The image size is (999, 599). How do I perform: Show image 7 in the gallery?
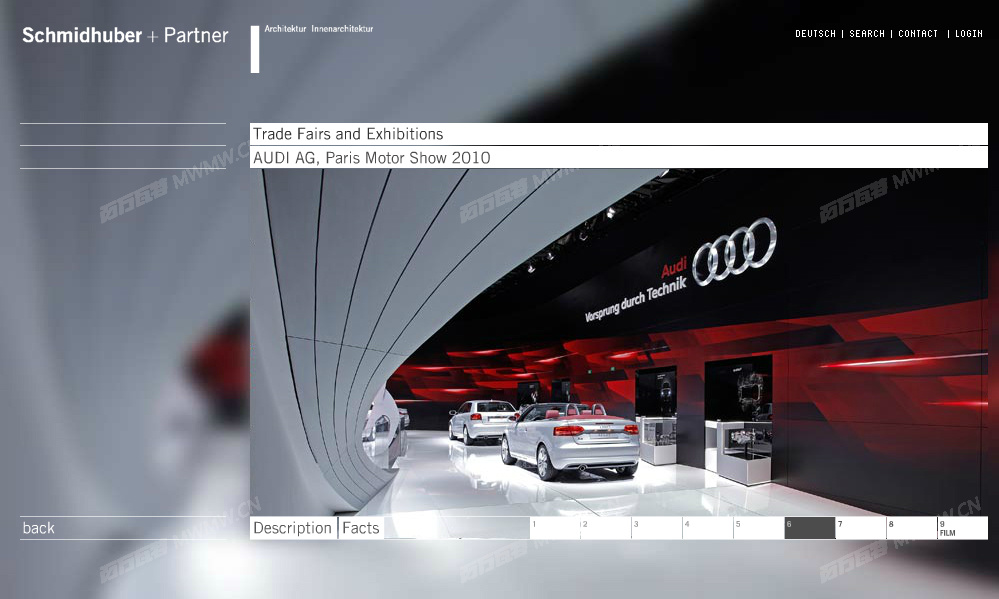(x=860, y=528)
